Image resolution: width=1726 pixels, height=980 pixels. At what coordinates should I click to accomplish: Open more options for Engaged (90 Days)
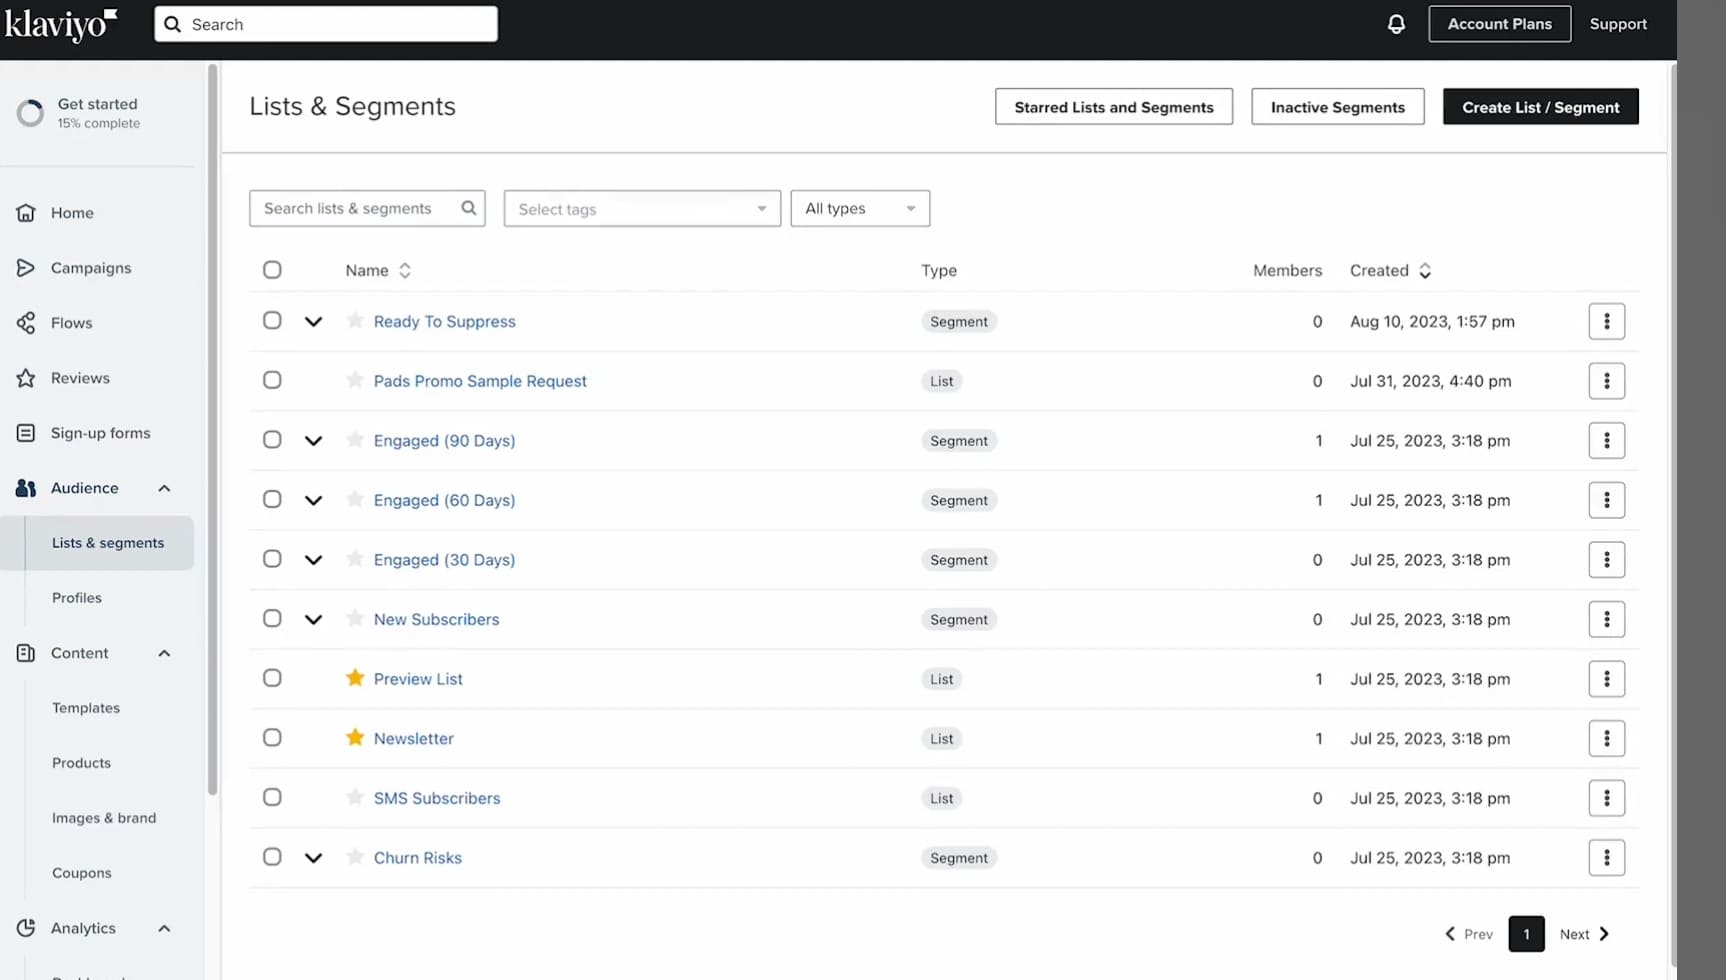click(x=1606, y=440)
